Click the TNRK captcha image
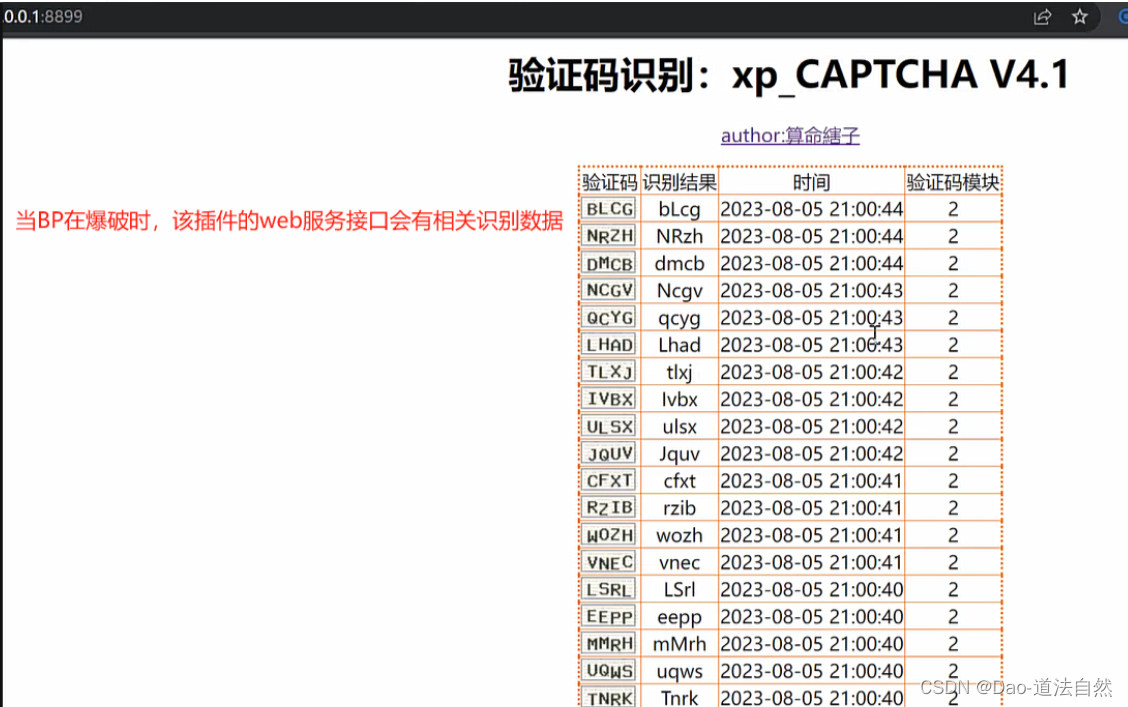 coord(609,698)
